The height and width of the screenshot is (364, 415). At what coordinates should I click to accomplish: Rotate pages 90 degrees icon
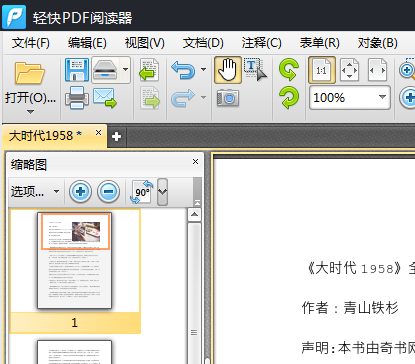click(142, 192)
